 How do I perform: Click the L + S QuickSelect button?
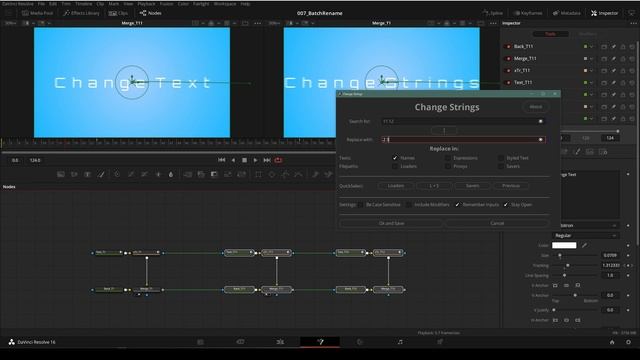point(434,186)
